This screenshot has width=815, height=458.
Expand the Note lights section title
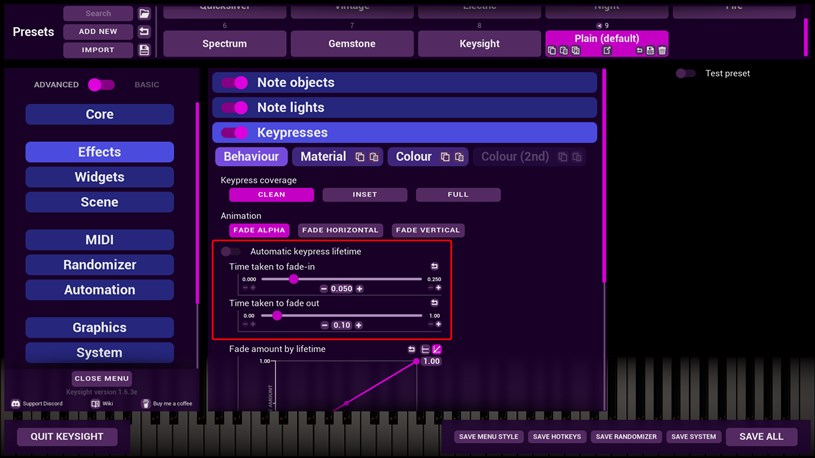pyautogui.click(x=291, y=108)
